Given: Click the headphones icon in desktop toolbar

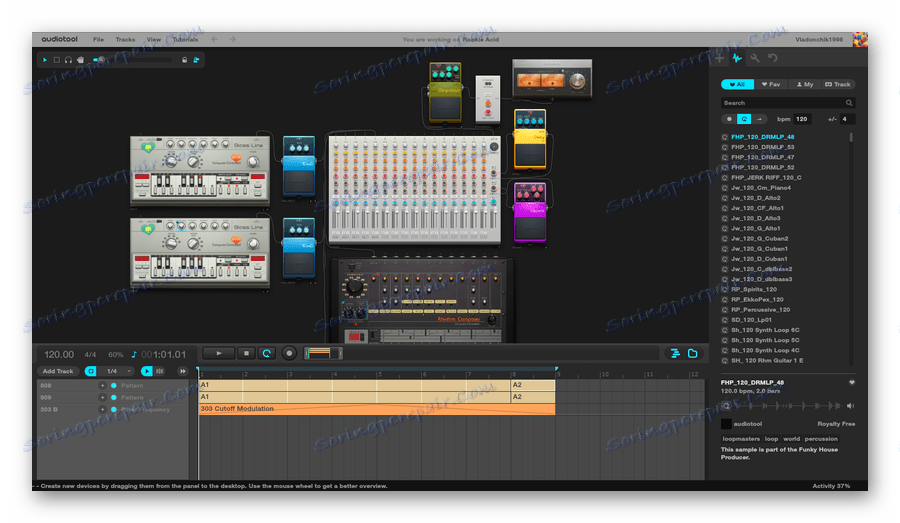Looking at the screenshot, I should click(x=67, y=60).
